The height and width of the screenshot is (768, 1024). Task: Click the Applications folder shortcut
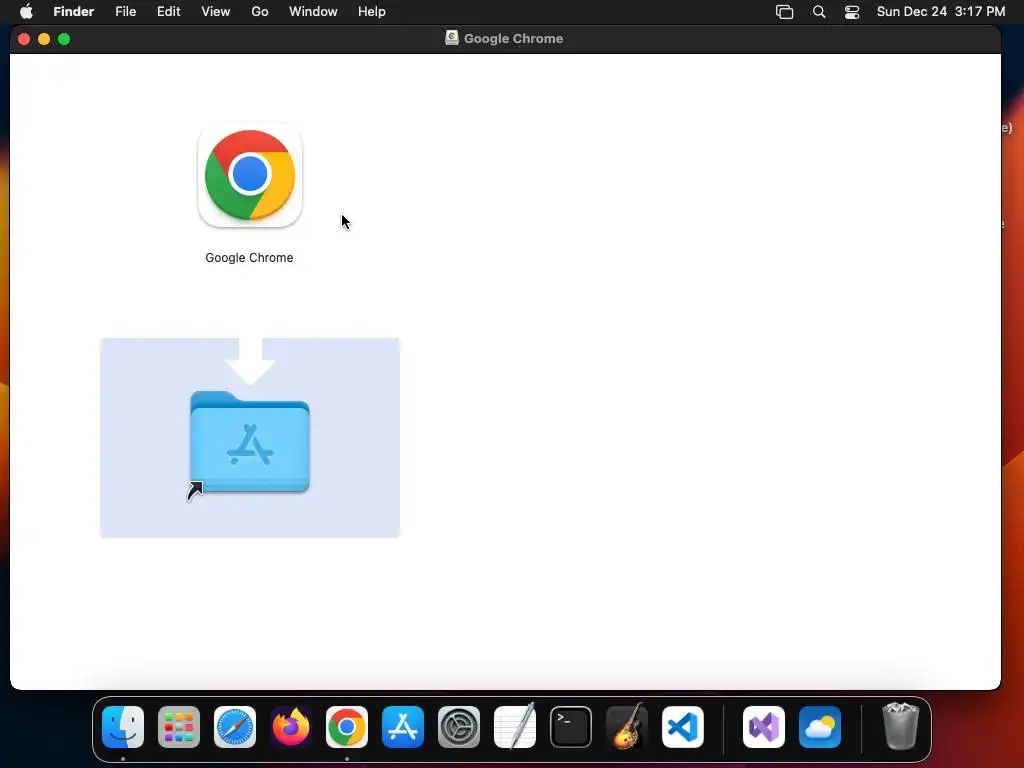pyautogui.click(x=249, y=443)
